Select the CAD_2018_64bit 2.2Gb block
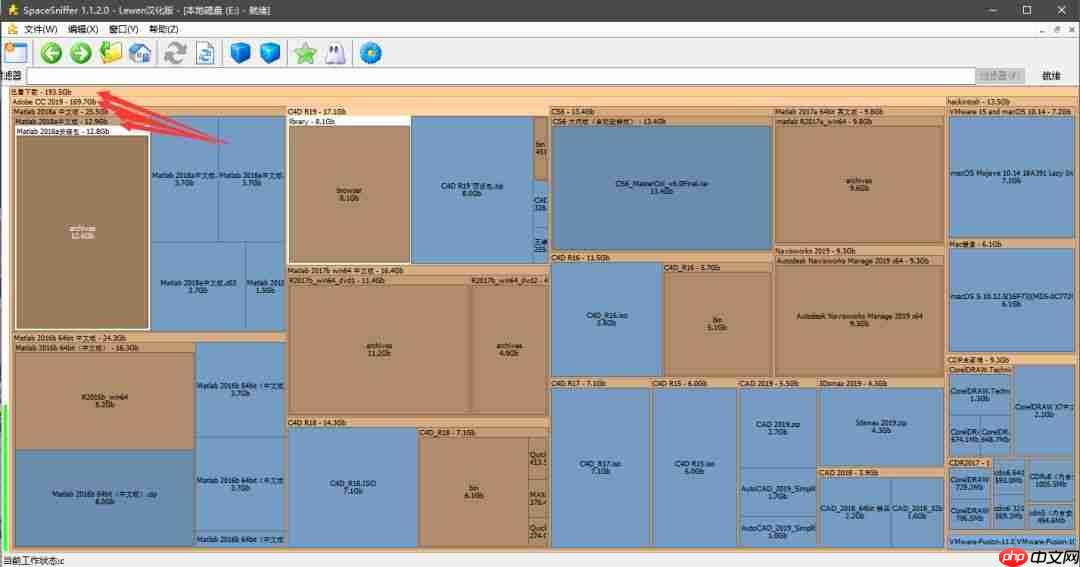This screenshot has height=567, width=1080. (855, 512)
